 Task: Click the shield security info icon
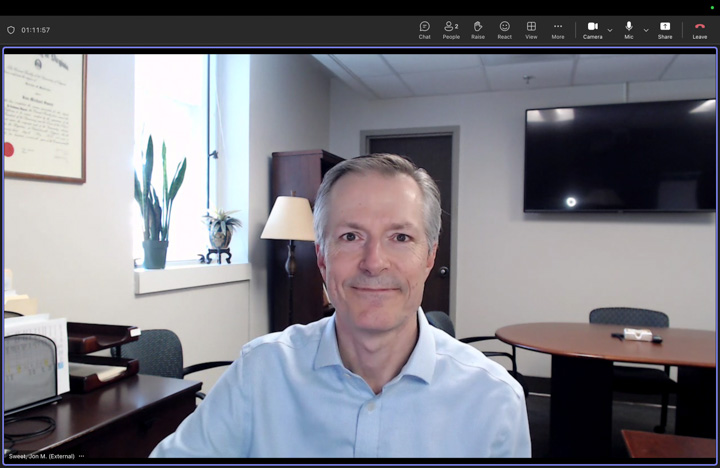click(11, 30)
